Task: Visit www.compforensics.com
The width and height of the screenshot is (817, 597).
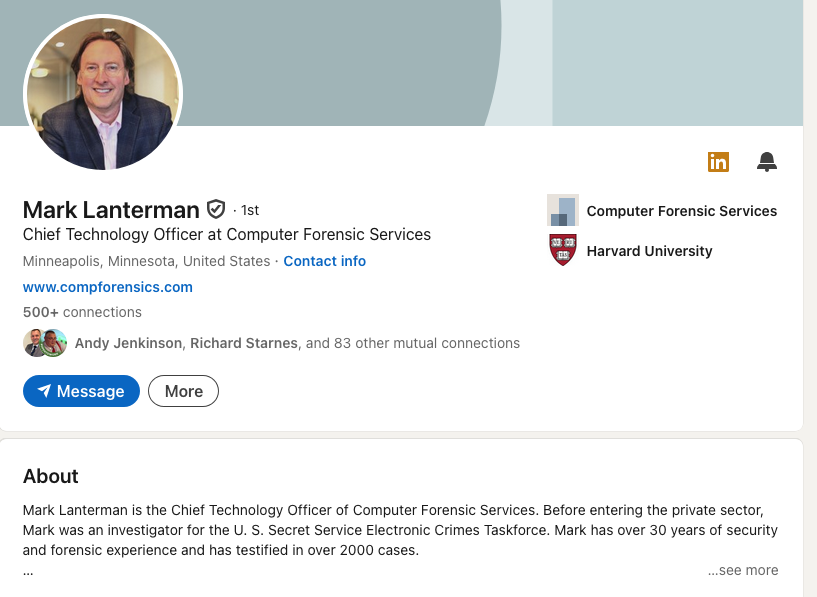Action: point(107,287)
